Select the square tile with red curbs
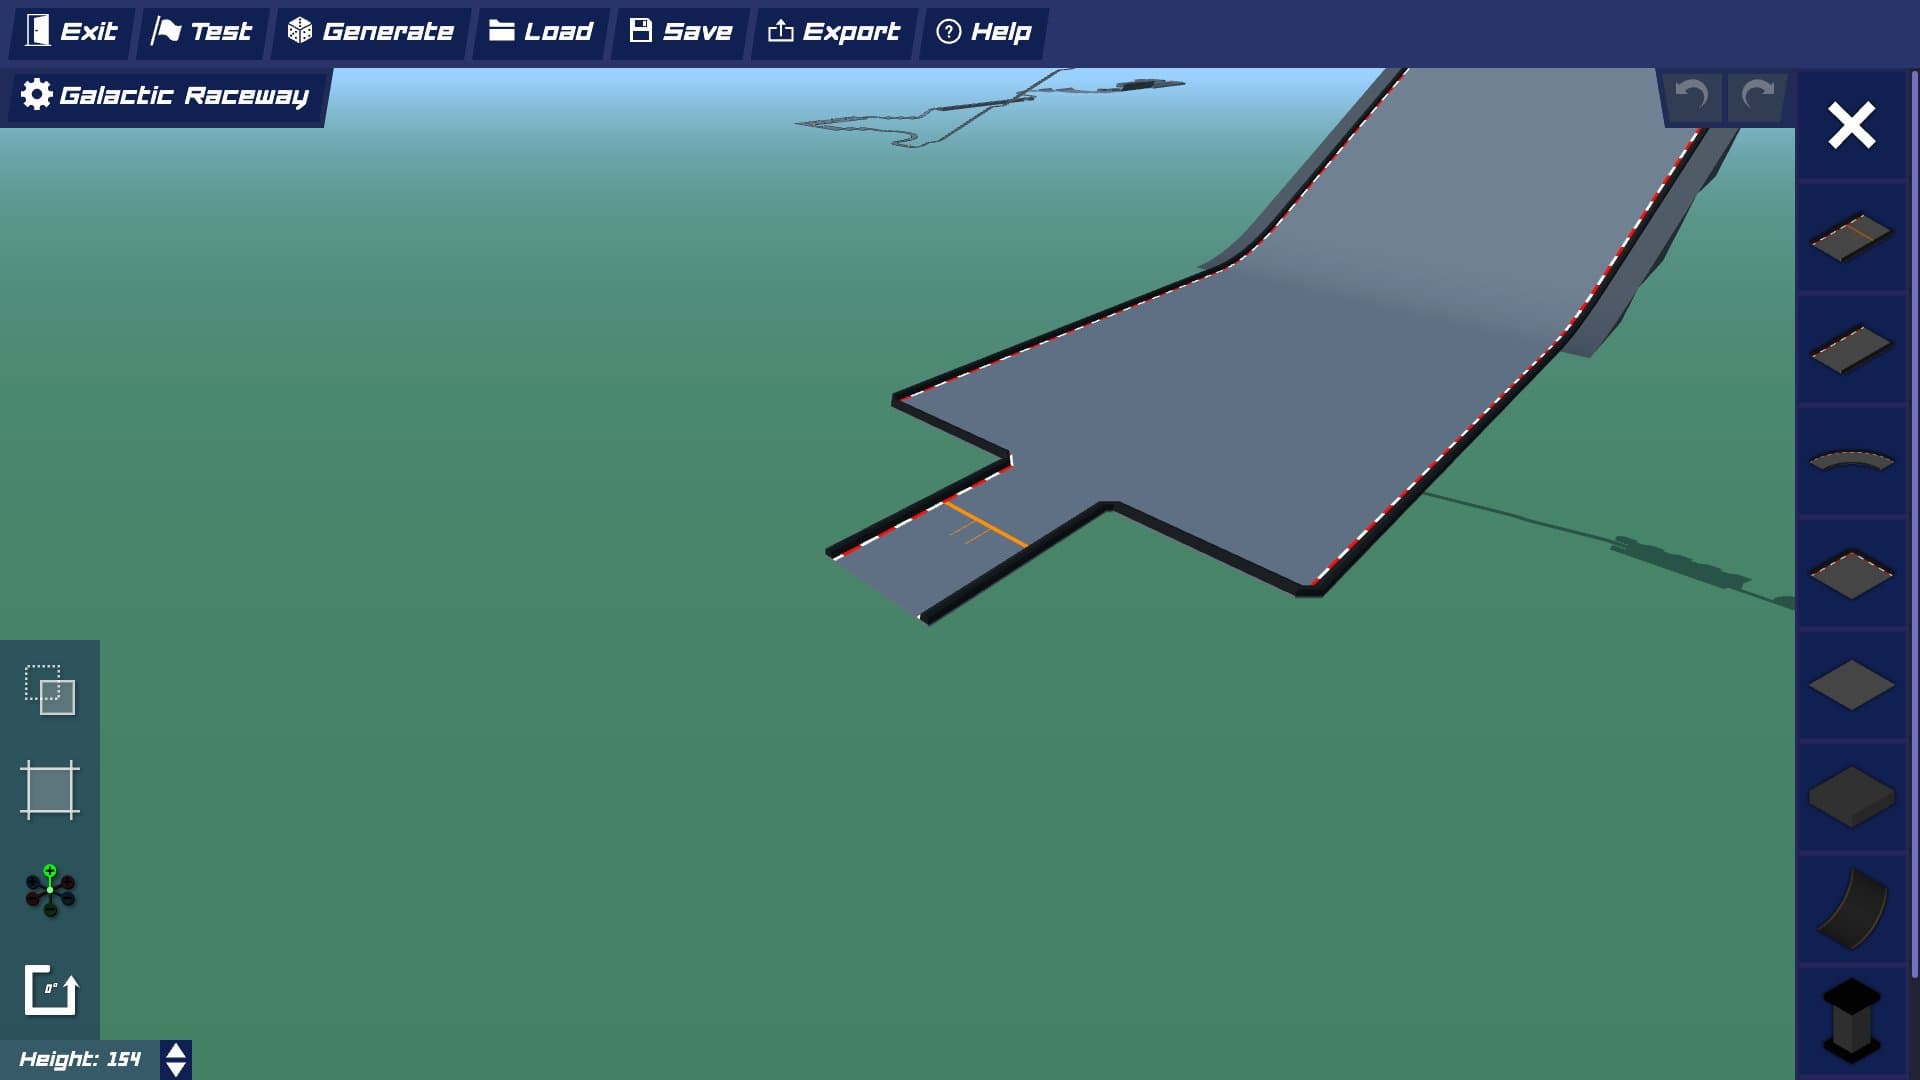The image size is (1920, 1080). coord(1851,573)
